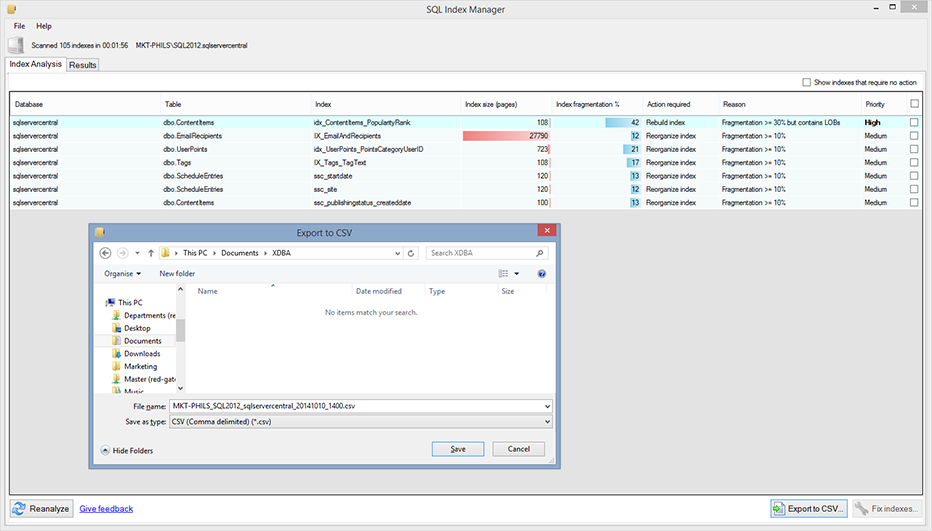Select Master (red-gate) folder in tree
Screen dimensions: 932x531
click(x=143, y=379)
